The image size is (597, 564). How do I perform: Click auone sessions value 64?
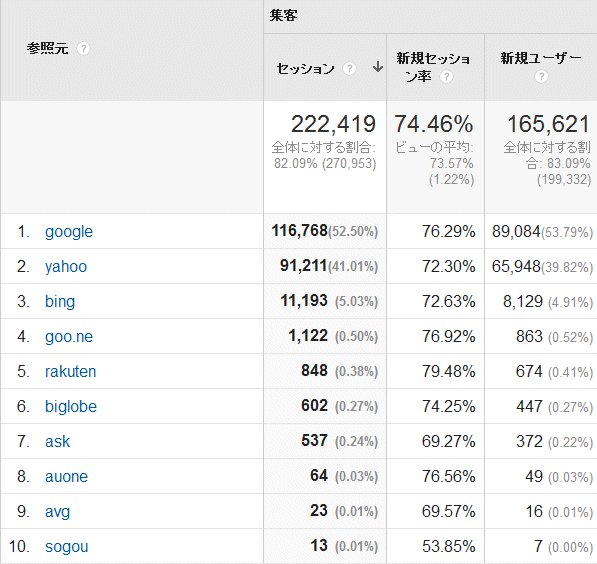pyautogui.click(x=319, y=476)
